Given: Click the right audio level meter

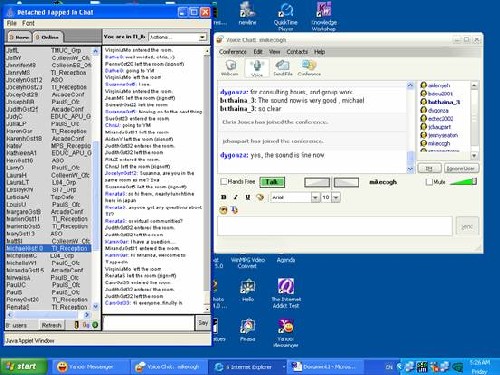Looking at the screenshot, I should pyautogui.click(x=346, y=182).
